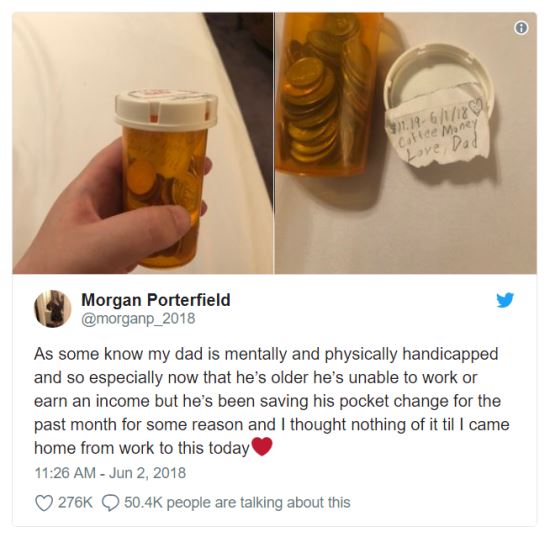The width and height of the screenshot is (550, 537).
Task: Click the white bottle cap in left photo
Action: pos(166,109)
